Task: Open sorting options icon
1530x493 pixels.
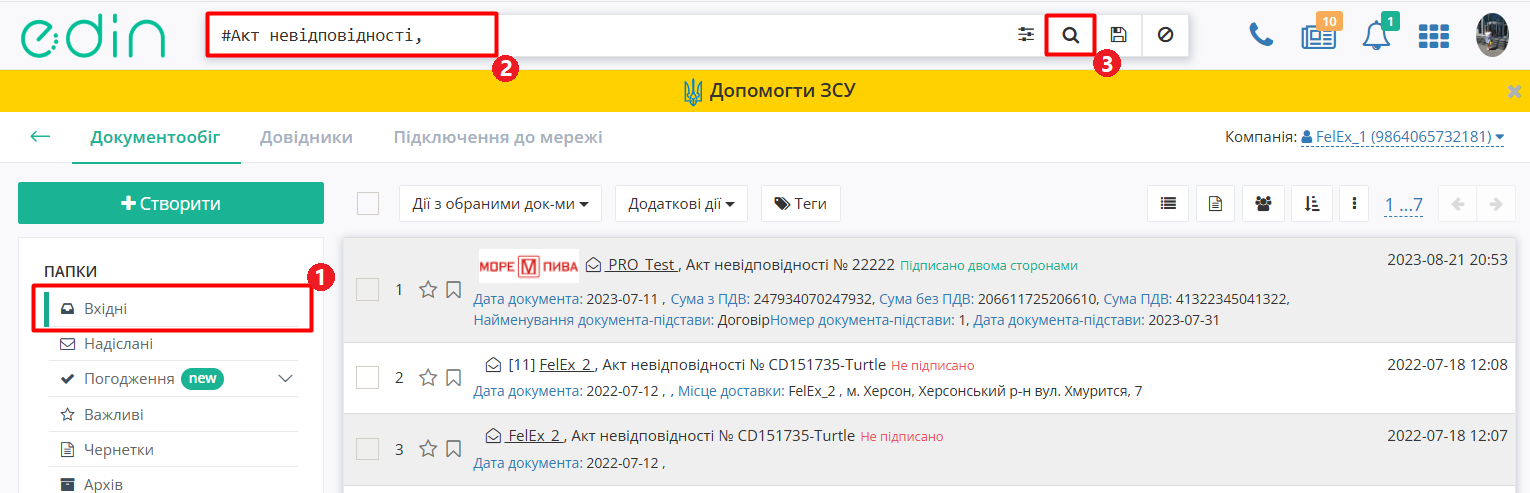Action: coord(1312,203)
